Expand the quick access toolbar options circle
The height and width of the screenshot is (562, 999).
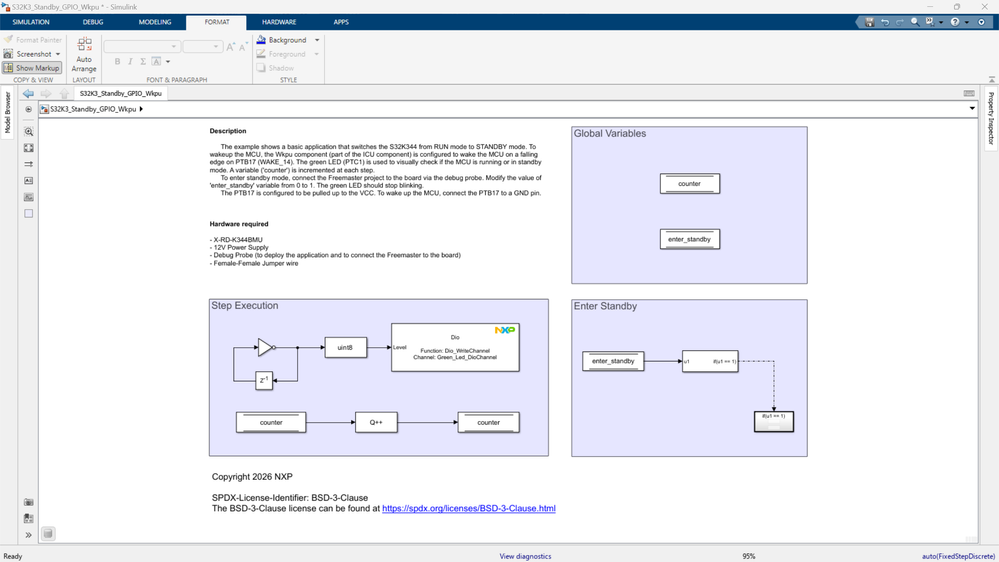(x=982, y=22)
